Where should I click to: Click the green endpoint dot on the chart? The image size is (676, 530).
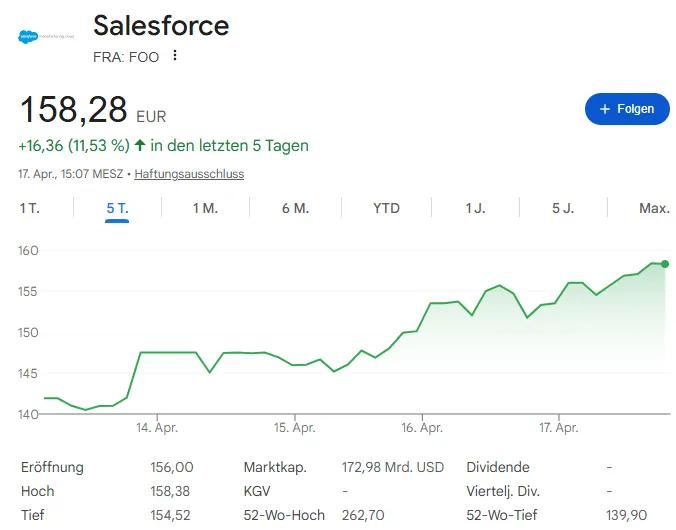tap(665, 264)
